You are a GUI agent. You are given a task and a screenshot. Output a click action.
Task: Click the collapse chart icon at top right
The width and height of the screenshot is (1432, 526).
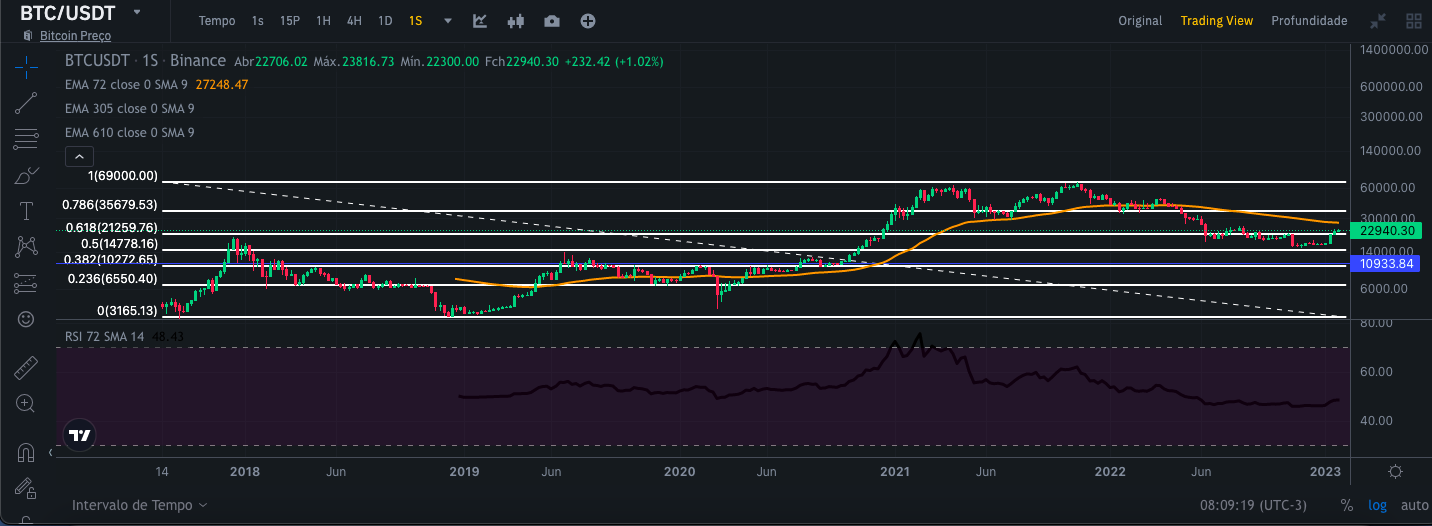tap(1378, 21)
